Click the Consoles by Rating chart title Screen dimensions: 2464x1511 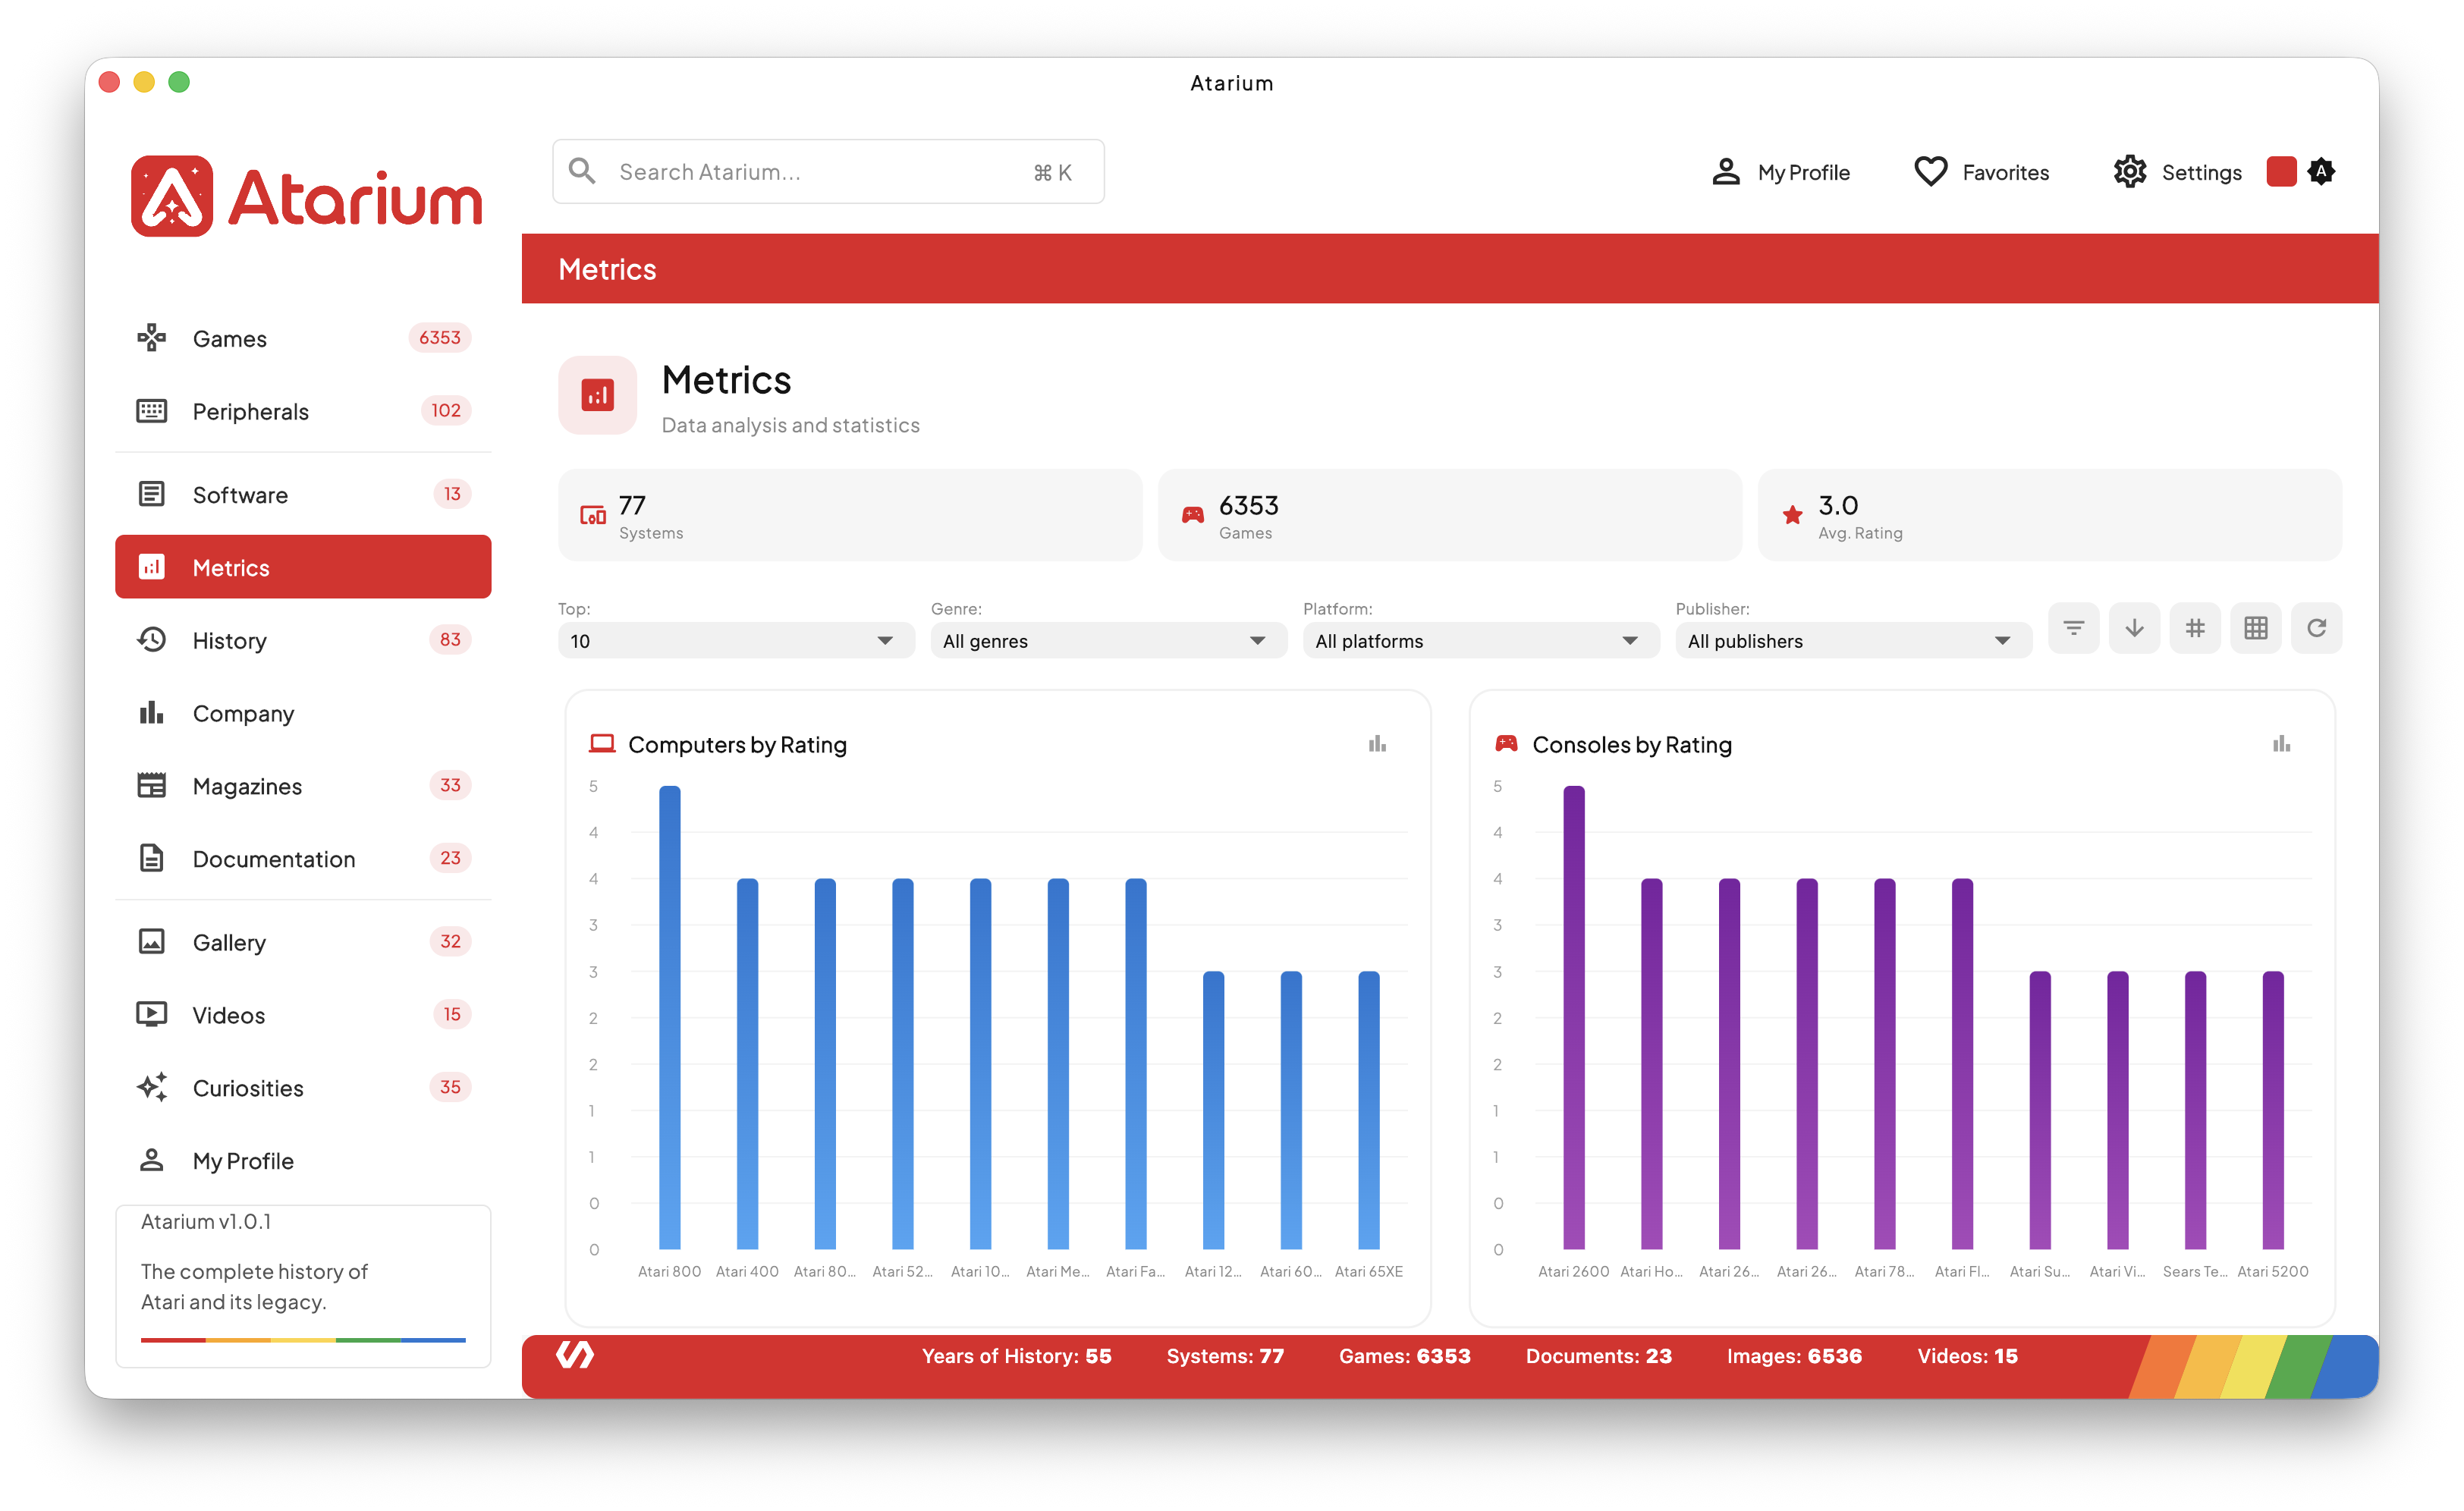(1632, 745)
